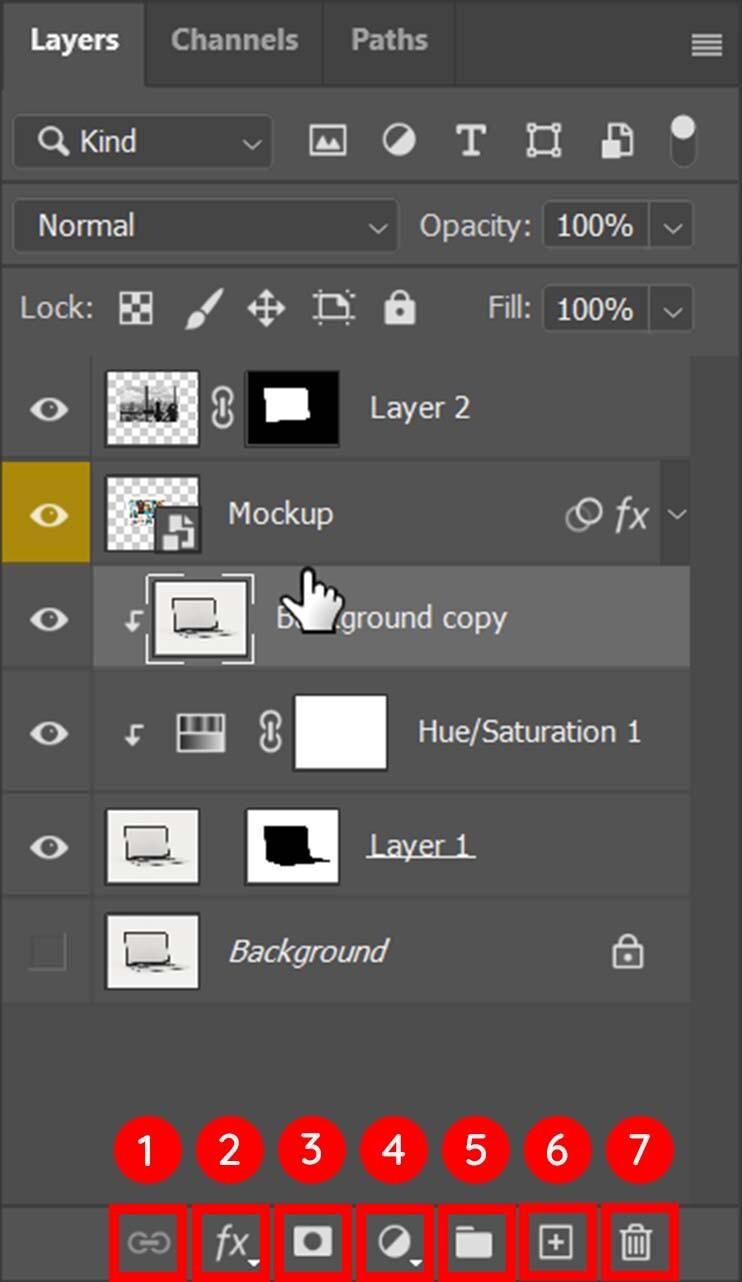Viewport: 742px width, 1282px height.
Task: Switch to the Channels tab
Action: tap(235, 41)
